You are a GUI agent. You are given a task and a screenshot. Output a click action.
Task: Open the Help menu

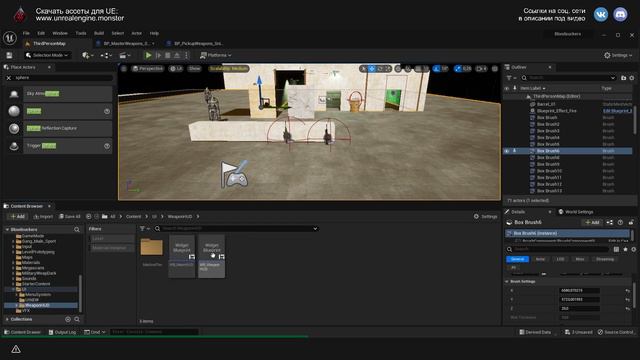click(x=154, y=33)
